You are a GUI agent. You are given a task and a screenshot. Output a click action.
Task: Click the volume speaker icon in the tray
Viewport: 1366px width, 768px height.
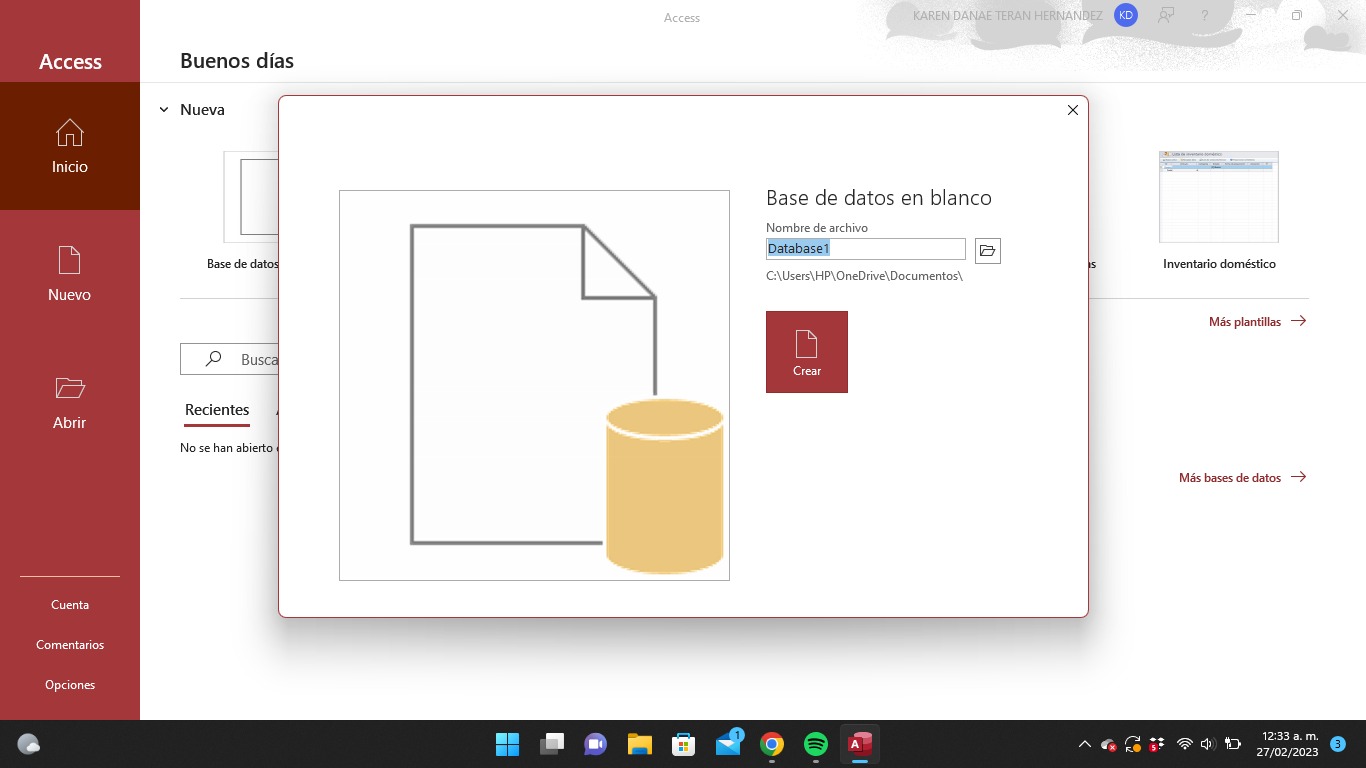click(x=1207, y=744)
